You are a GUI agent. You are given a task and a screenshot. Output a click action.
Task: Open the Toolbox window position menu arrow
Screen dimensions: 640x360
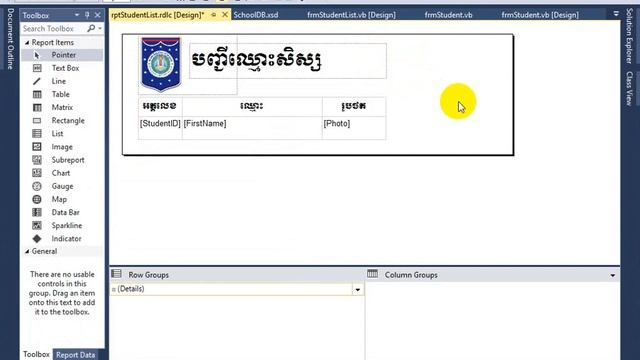coord(77,15)
